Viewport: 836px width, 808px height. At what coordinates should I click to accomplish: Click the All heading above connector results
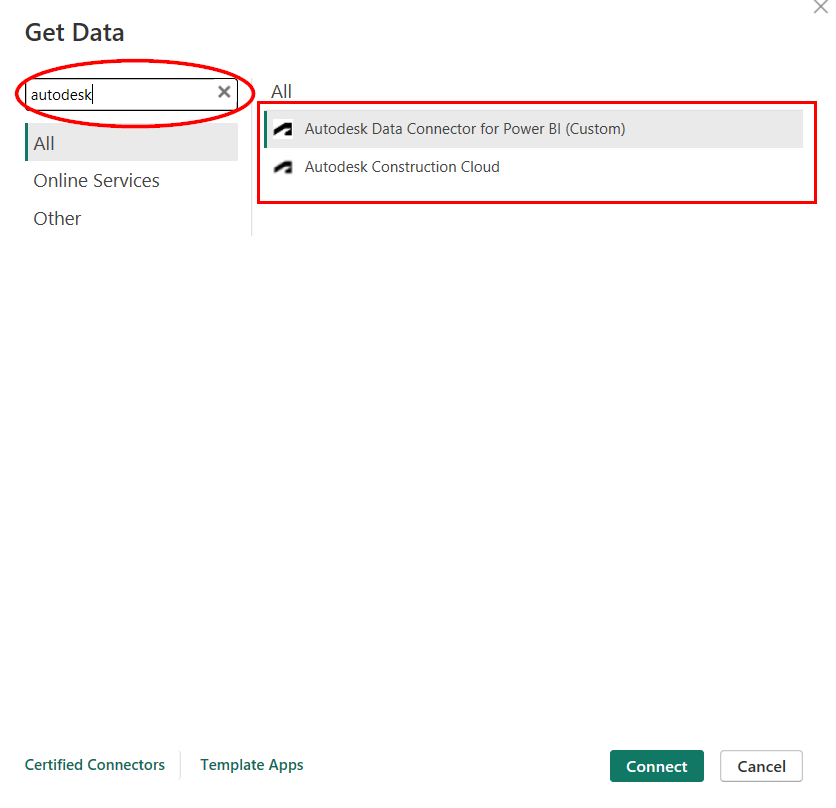tap(281, 92)
